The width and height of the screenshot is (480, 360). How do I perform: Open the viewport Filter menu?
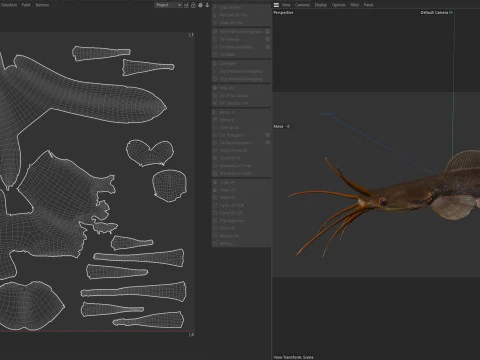pyautogui.click(x=355, y=5)
